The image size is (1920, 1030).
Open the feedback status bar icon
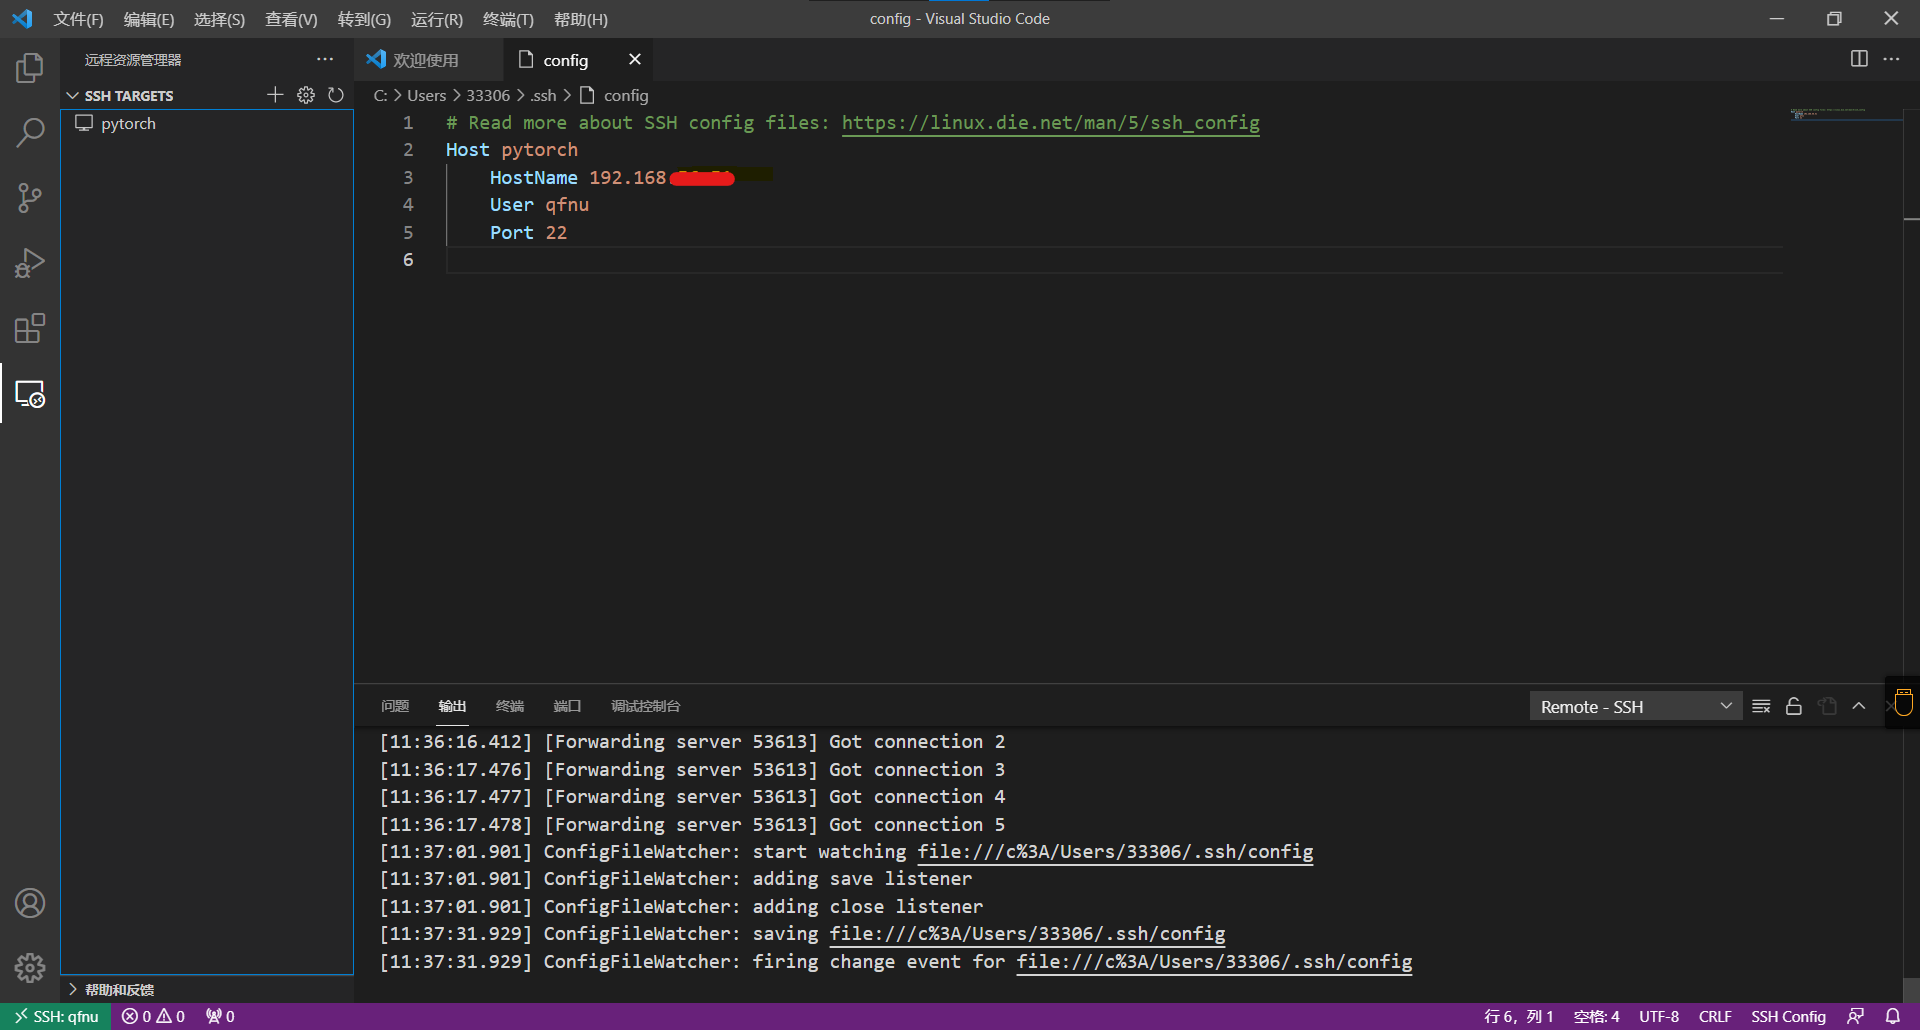pos(1855,1016)
